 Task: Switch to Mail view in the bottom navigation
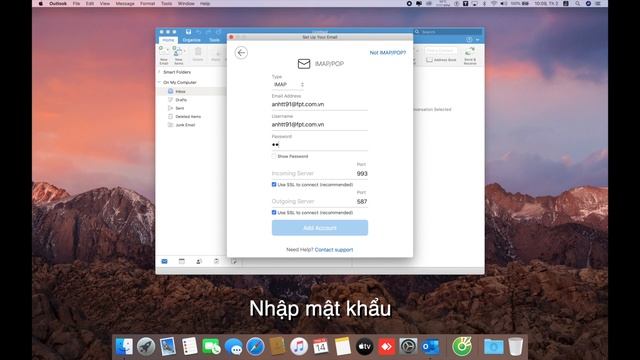164,261
